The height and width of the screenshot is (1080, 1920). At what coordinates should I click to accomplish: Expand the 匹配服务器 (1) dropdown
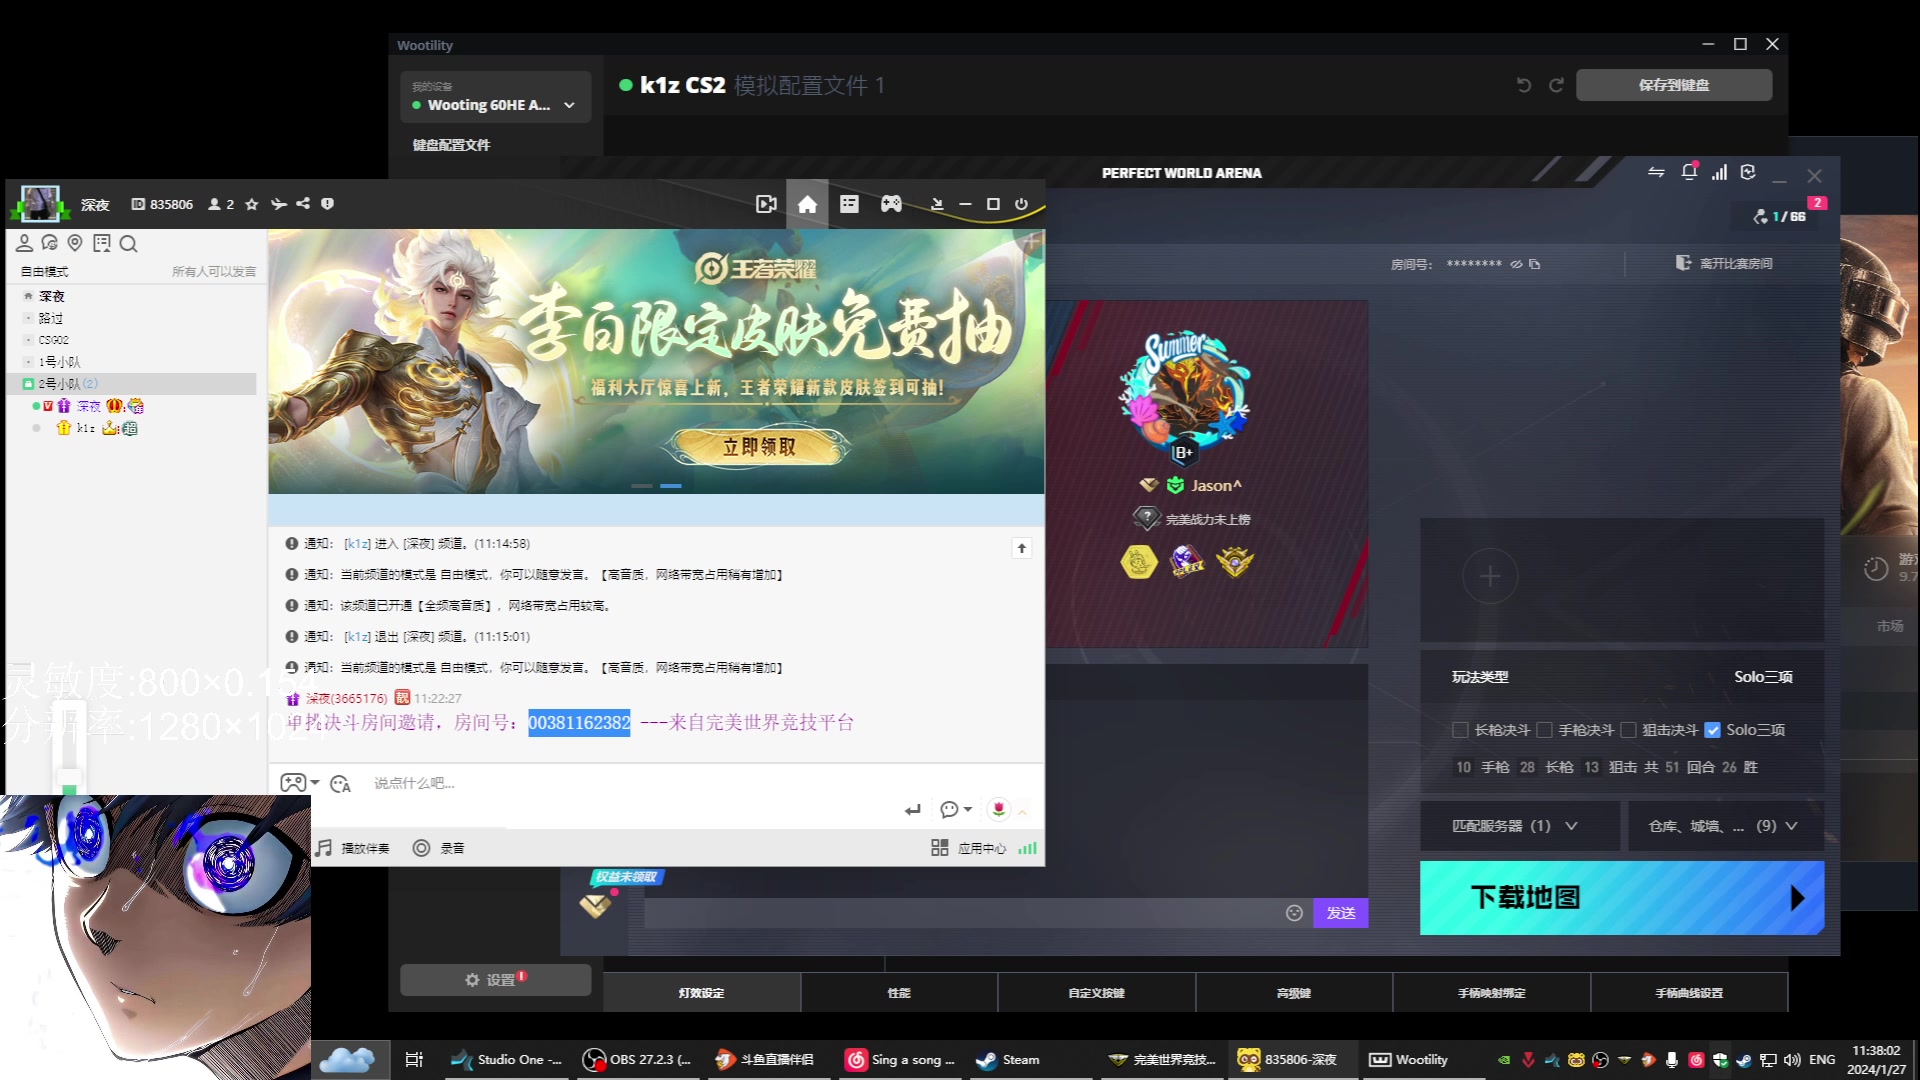[x=1519, y=826]
